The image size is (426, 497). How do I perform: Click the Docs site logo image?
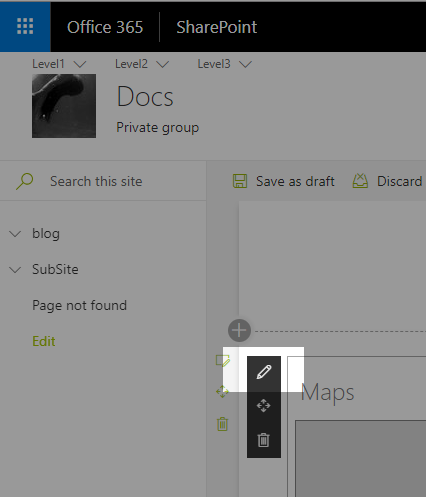coord(64,106)
